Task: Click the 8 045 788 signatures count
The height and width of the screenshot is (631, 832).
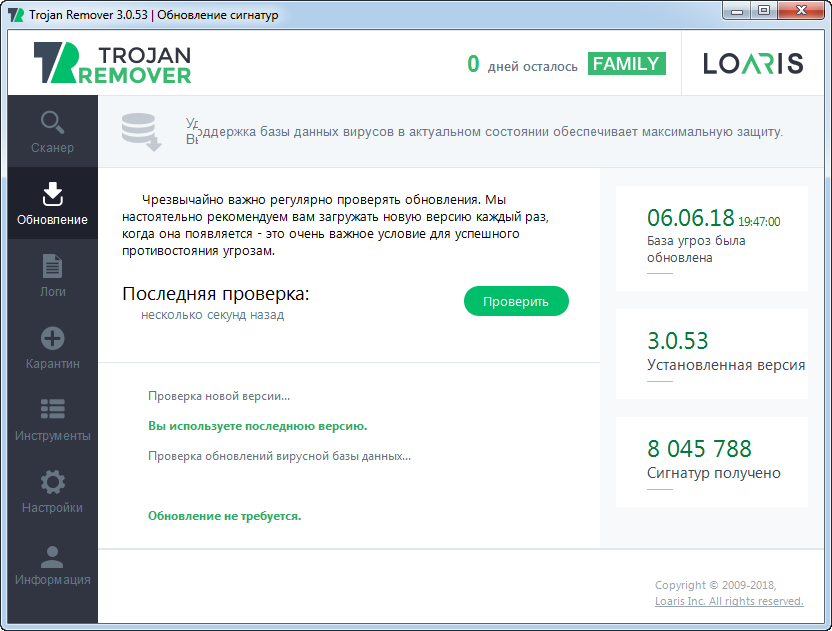Action: coord(699,449)
